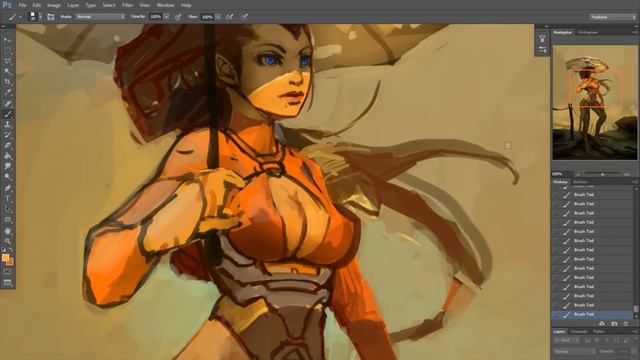Select the Quick Selection tool
The height and width of the screenshot is (360, 640).
tap(7, 71)
